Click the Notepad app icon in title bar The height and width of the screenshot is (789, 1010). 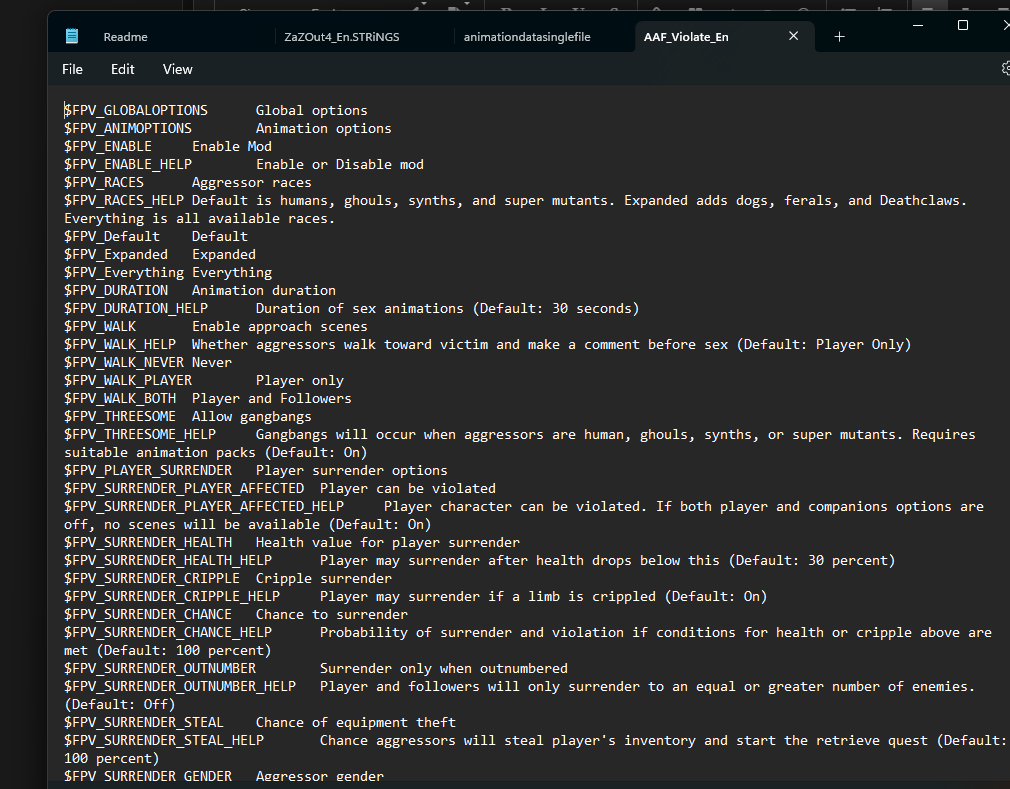click(x=72, y=36)
